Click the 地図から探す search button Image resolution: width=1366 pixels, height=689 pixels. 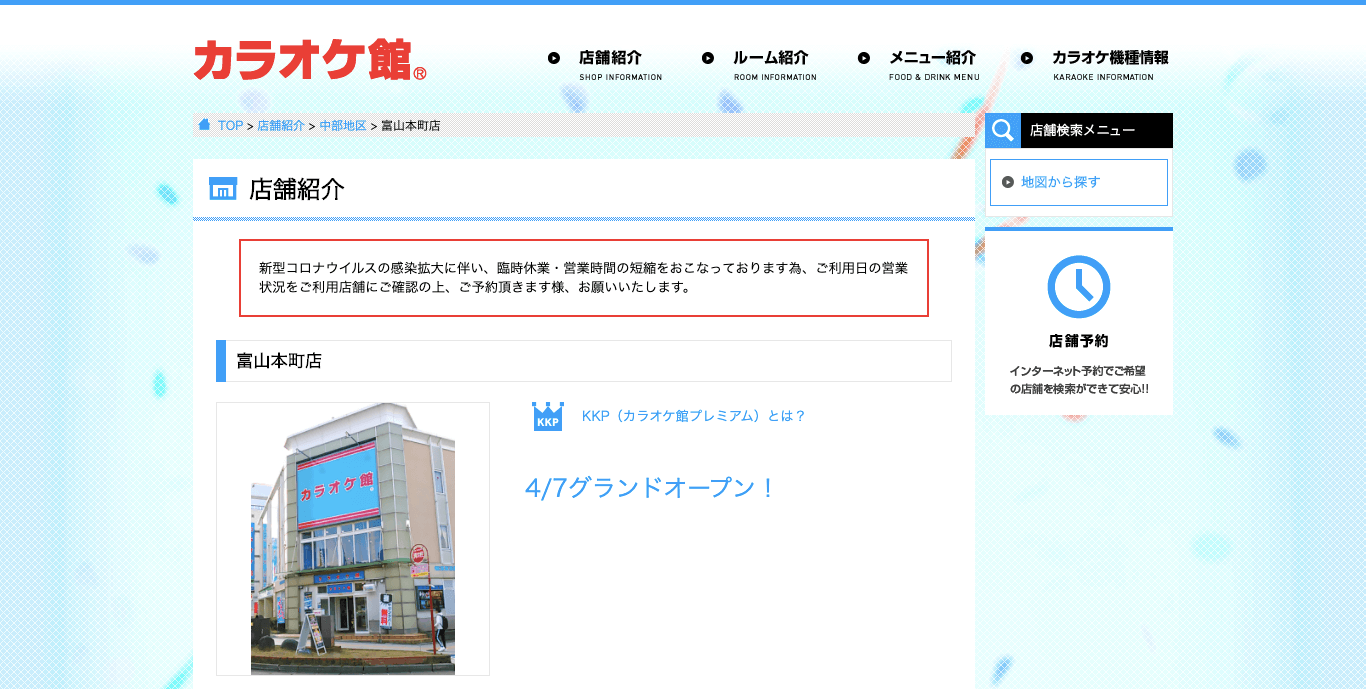point(1078,182)
